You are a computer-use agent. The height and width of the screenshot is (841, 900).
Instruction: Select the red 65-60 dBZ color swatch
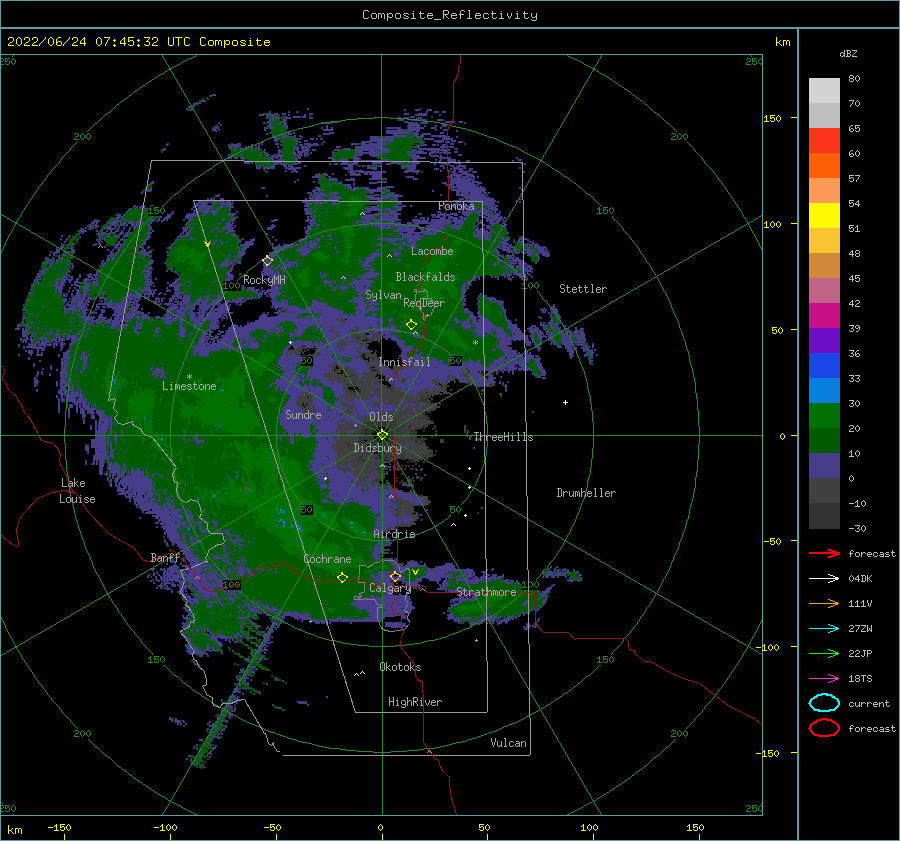click(824, 141)
